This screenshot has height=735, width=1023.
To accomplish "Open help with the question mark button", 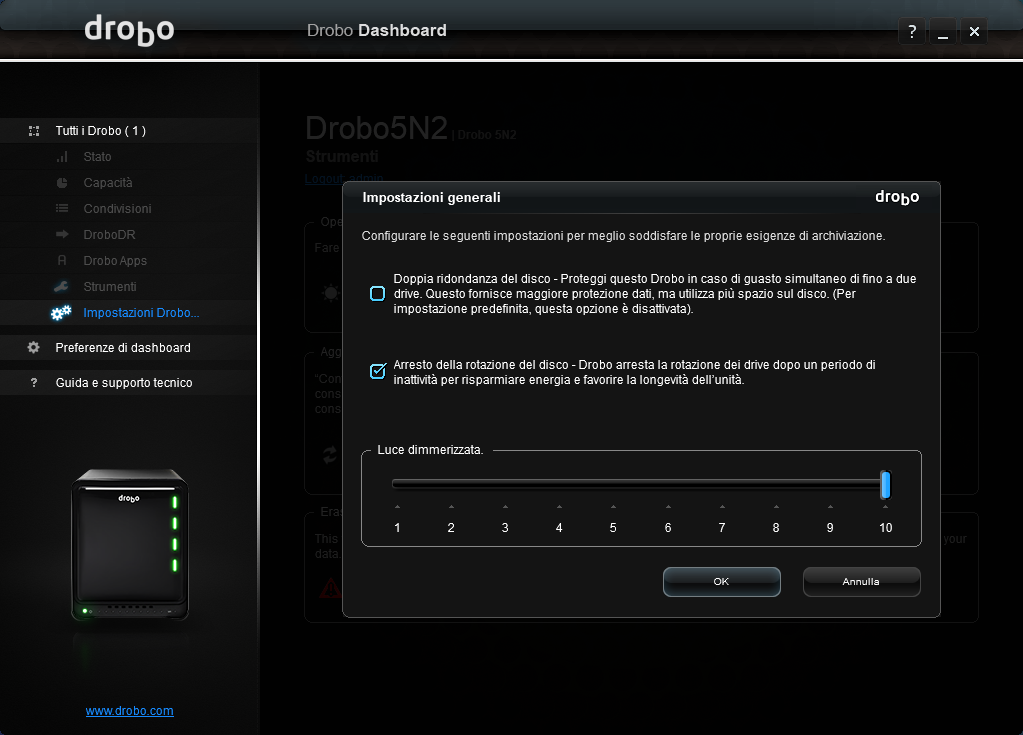I will (x=911, y=32).
